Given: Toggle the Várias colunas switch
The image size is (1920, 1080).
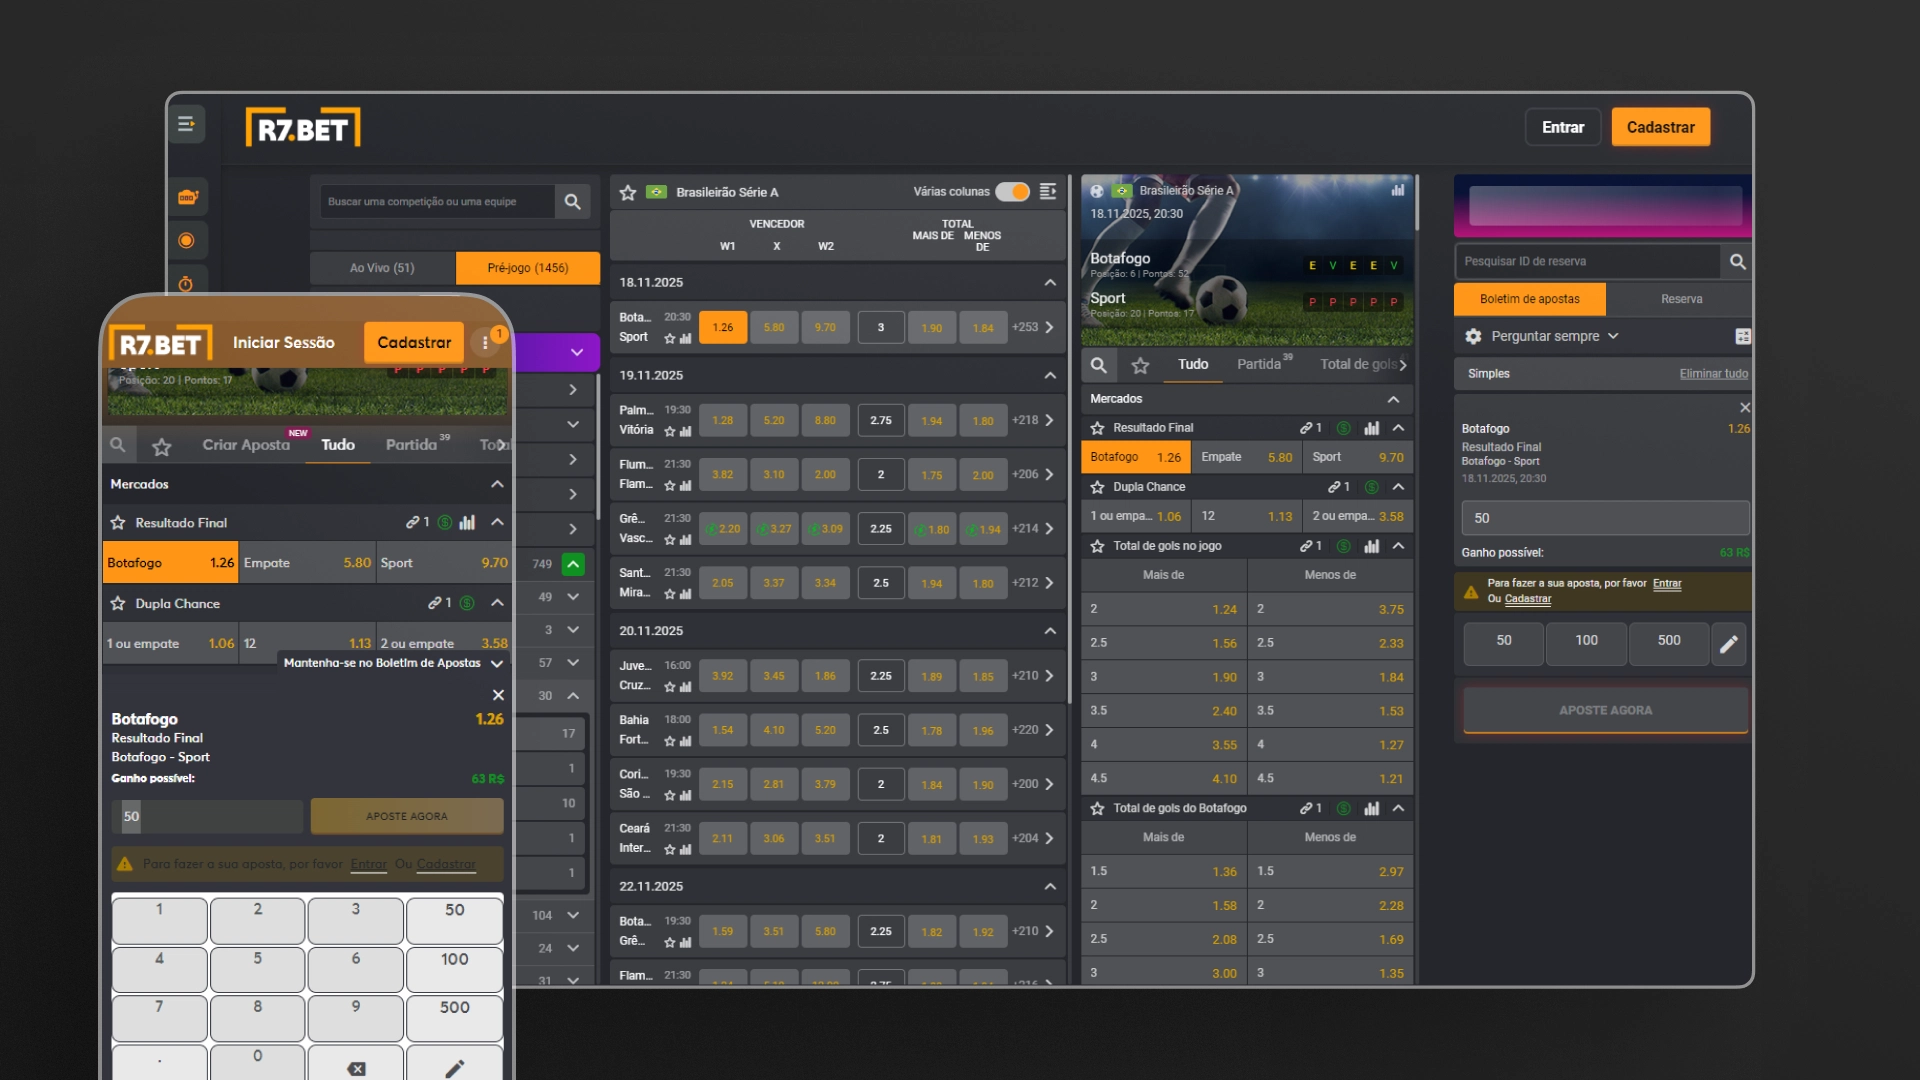Looking at the screenshot, I should (1012, 192).
